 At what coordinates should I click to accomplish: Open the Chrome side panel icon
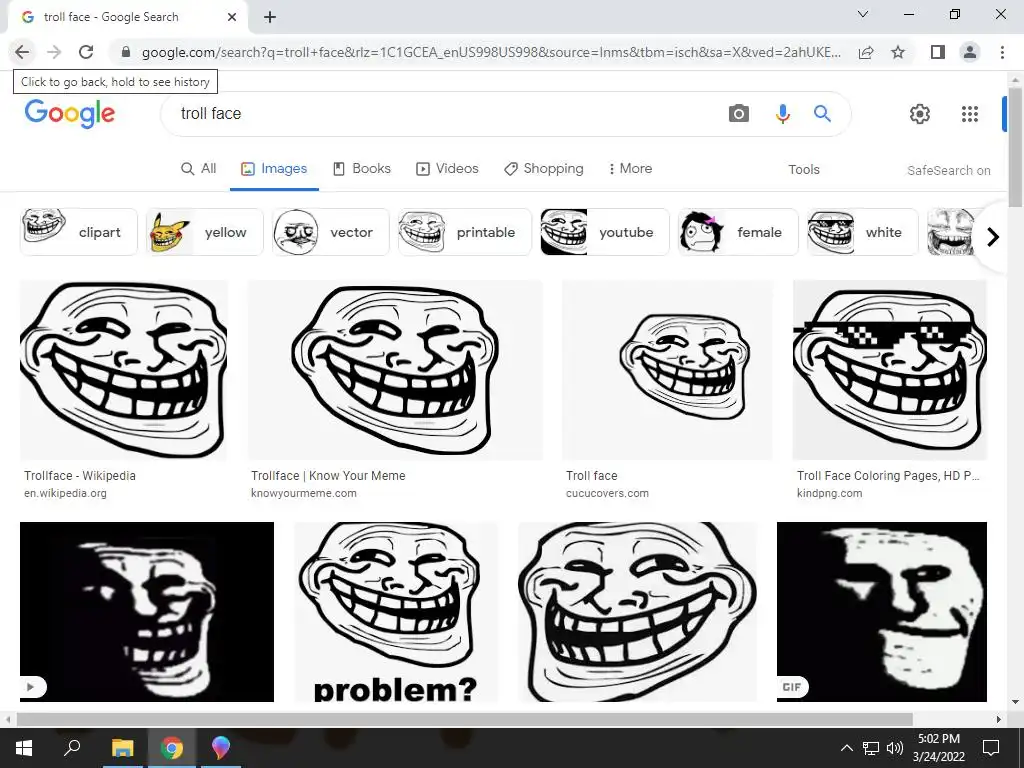coord(938,52)
